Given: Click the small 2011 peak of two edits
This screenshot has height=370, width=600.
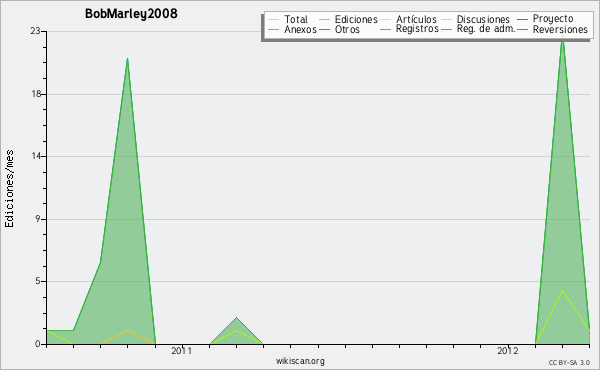Looking at the screenshot, I should (236, 318).
